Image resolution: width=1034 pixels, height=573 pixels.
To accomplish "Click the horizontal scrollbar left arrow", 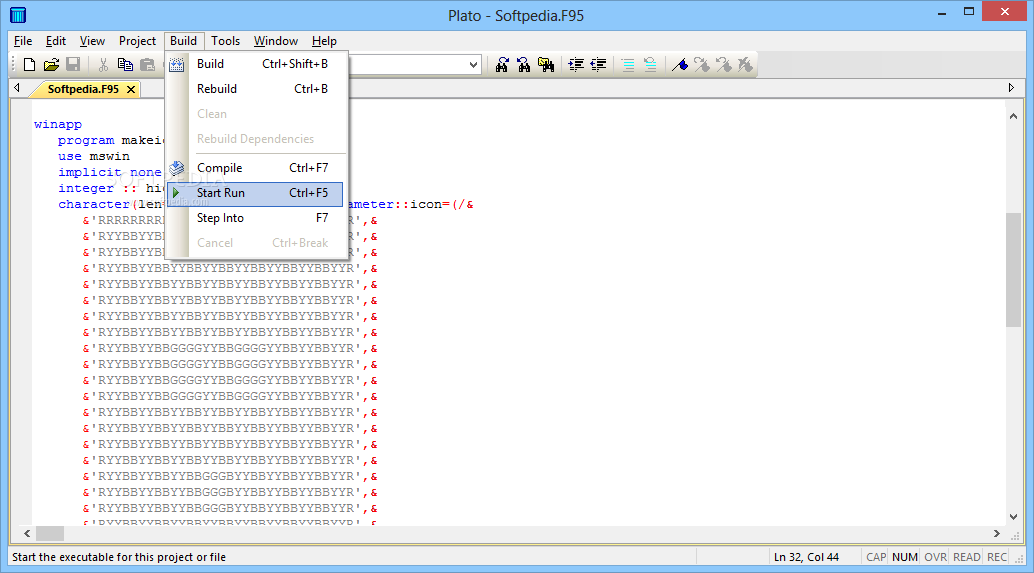I will [27, 533].
